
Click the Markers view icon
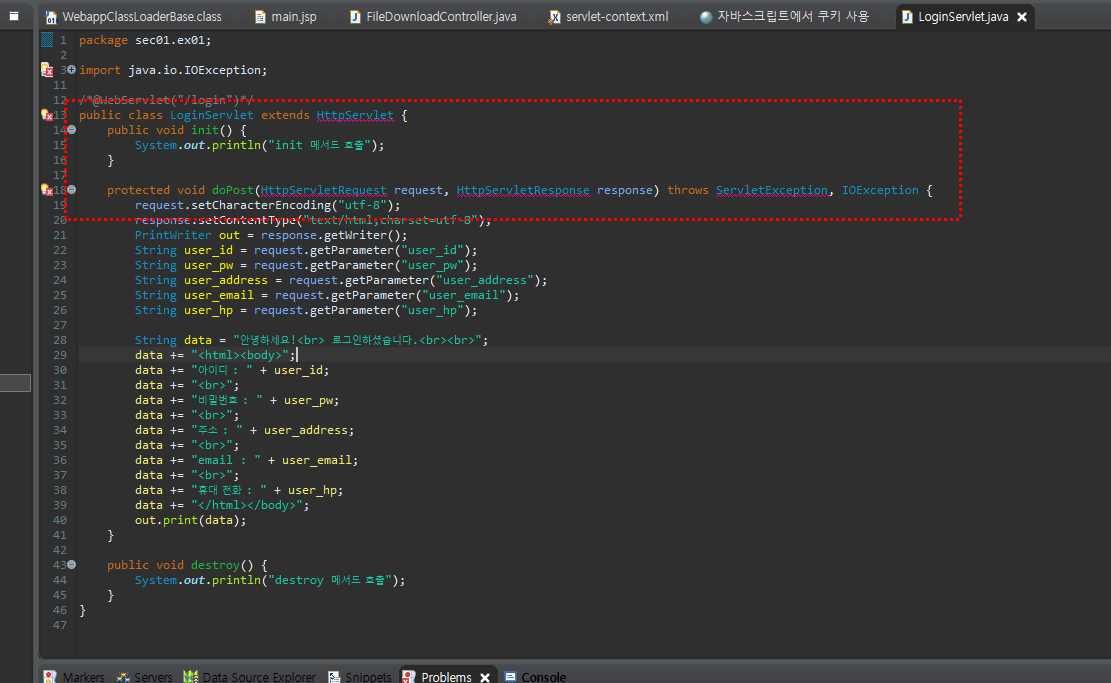click(x=50, y=677)
